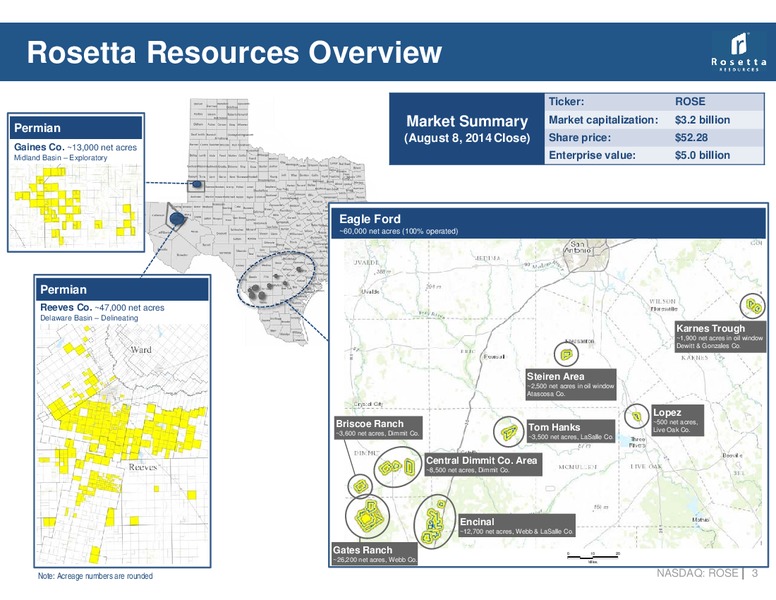Click the Briscoe Ranch circled acreage marker
The width and height of the screenshot is (776, 600).
click(x=360, y=486)
